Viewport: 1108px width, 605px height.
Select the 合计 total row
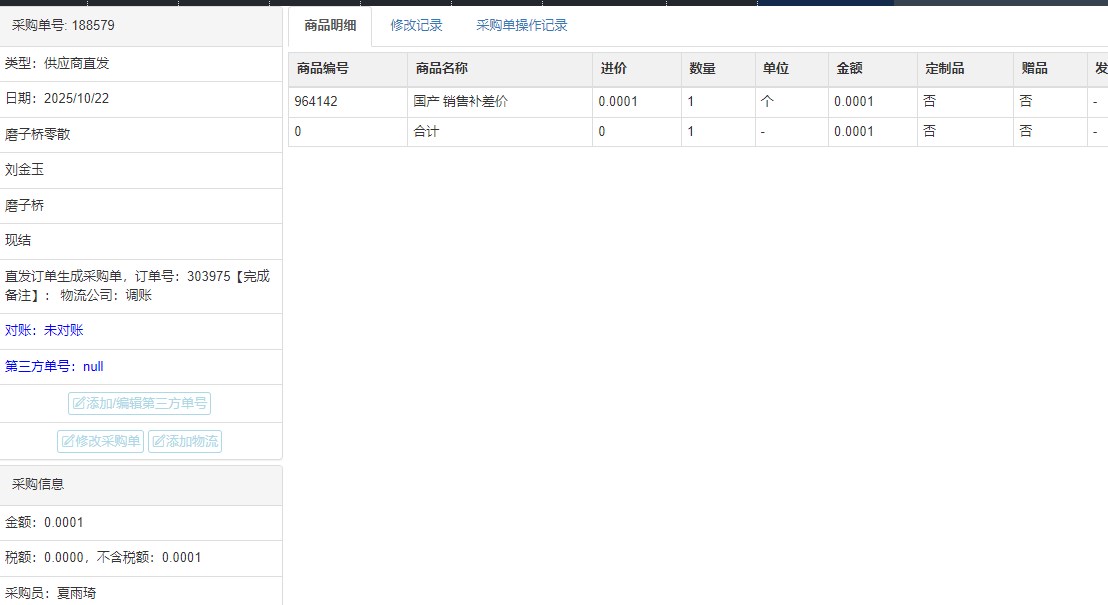pyautogui.click(x=426, y=132)
